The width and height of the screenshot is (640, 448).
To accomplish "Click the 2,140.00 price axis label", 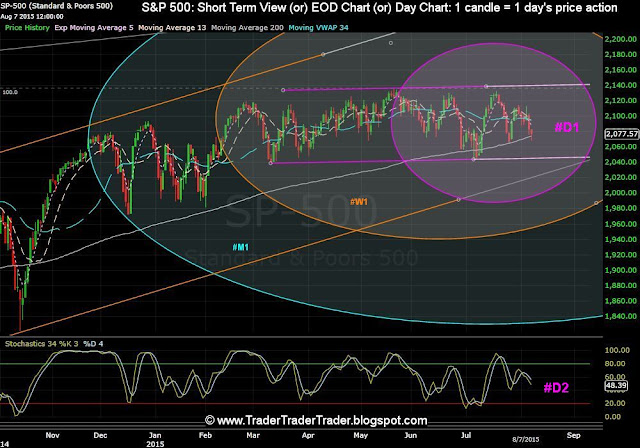I will click(x=621, y=85).
